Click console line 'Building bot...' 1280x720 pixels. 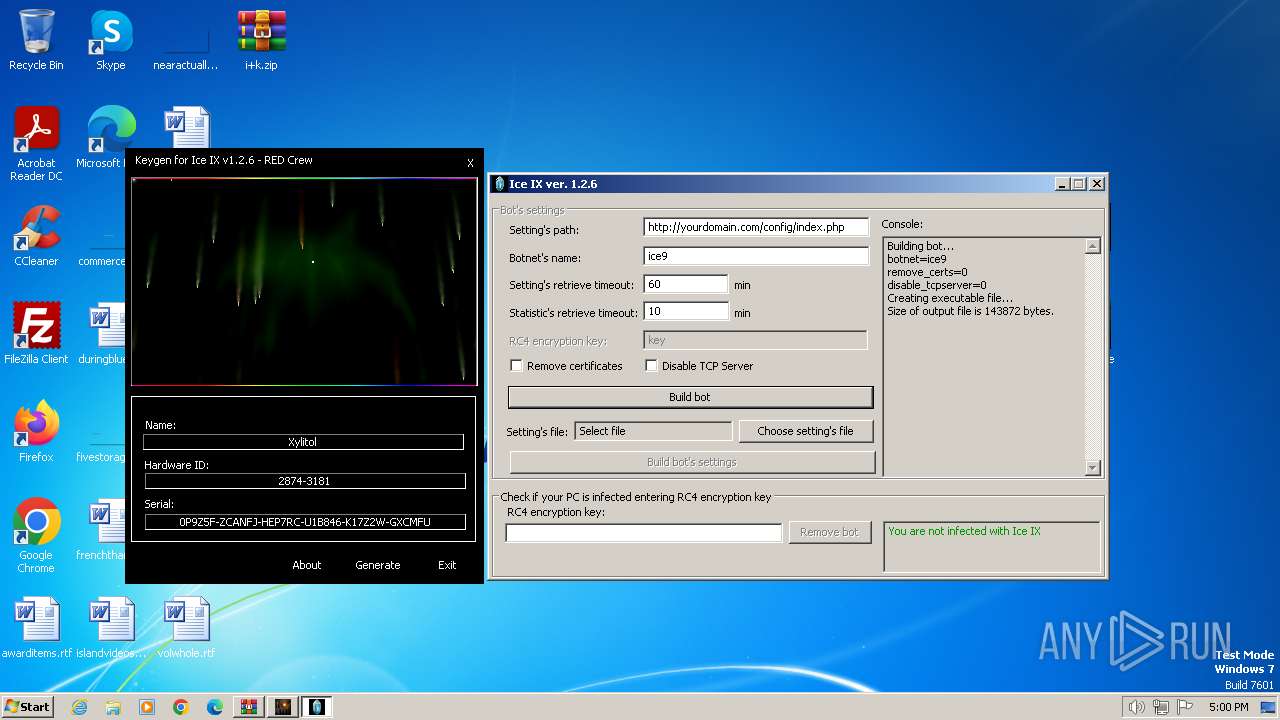click(920, 246)
